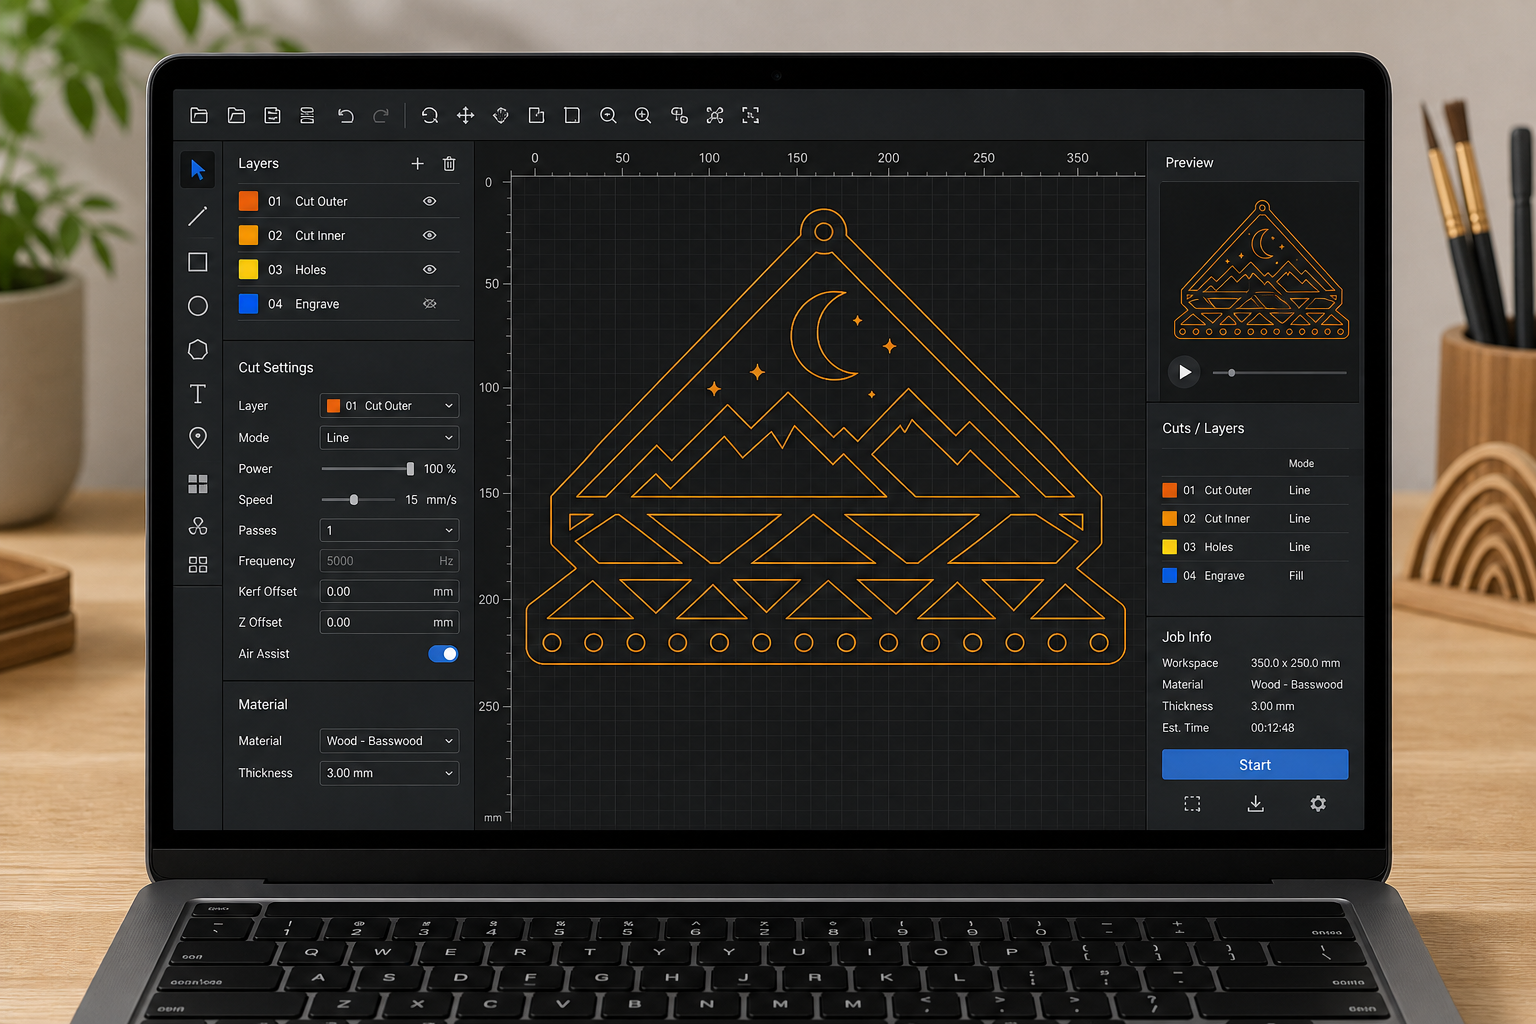Click the dashed frame icon below Start

pyautogui.click(x=1192, y=804)
